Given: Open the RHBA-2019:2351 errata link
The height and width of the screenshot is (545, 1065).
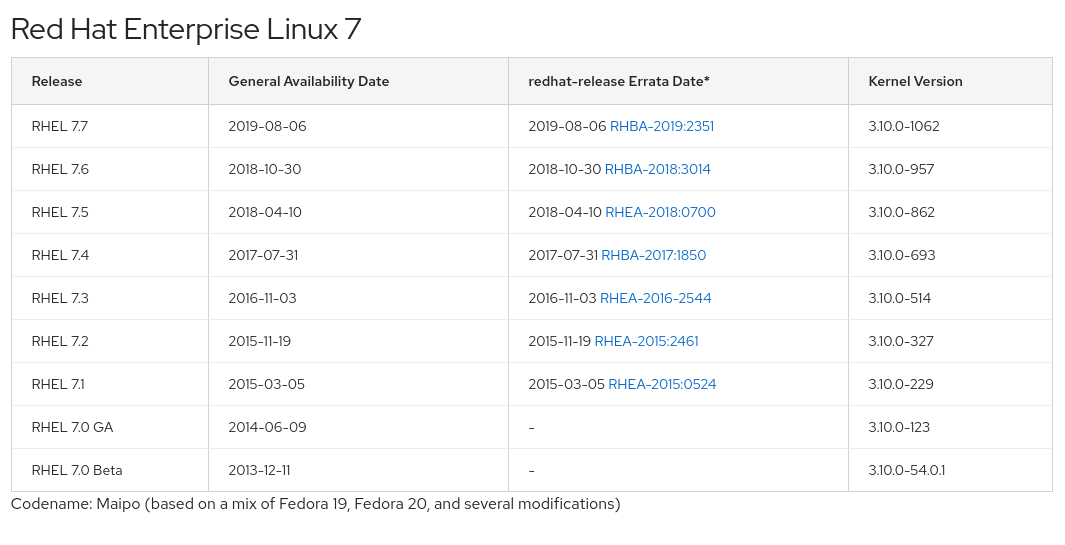Looking at the screenshot, I should 661,126.
